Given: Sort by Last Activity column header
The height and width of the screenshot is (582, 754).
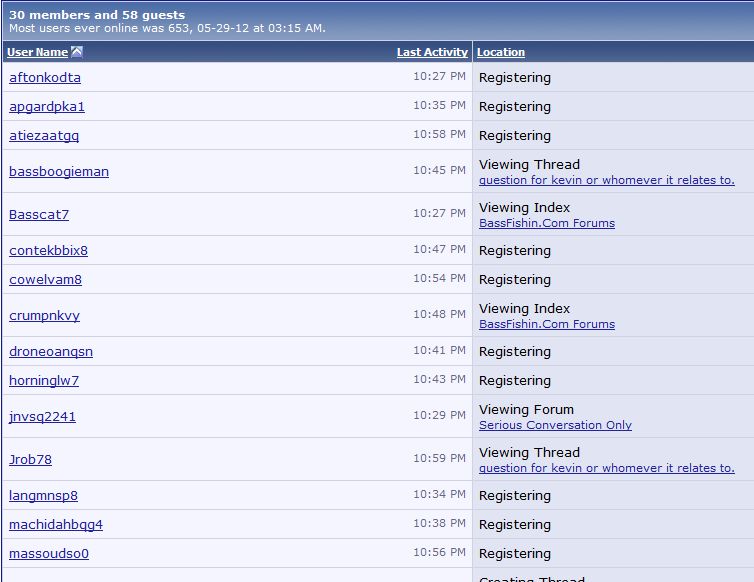Looking at the screenshot, I should click(x=432, y=52).
